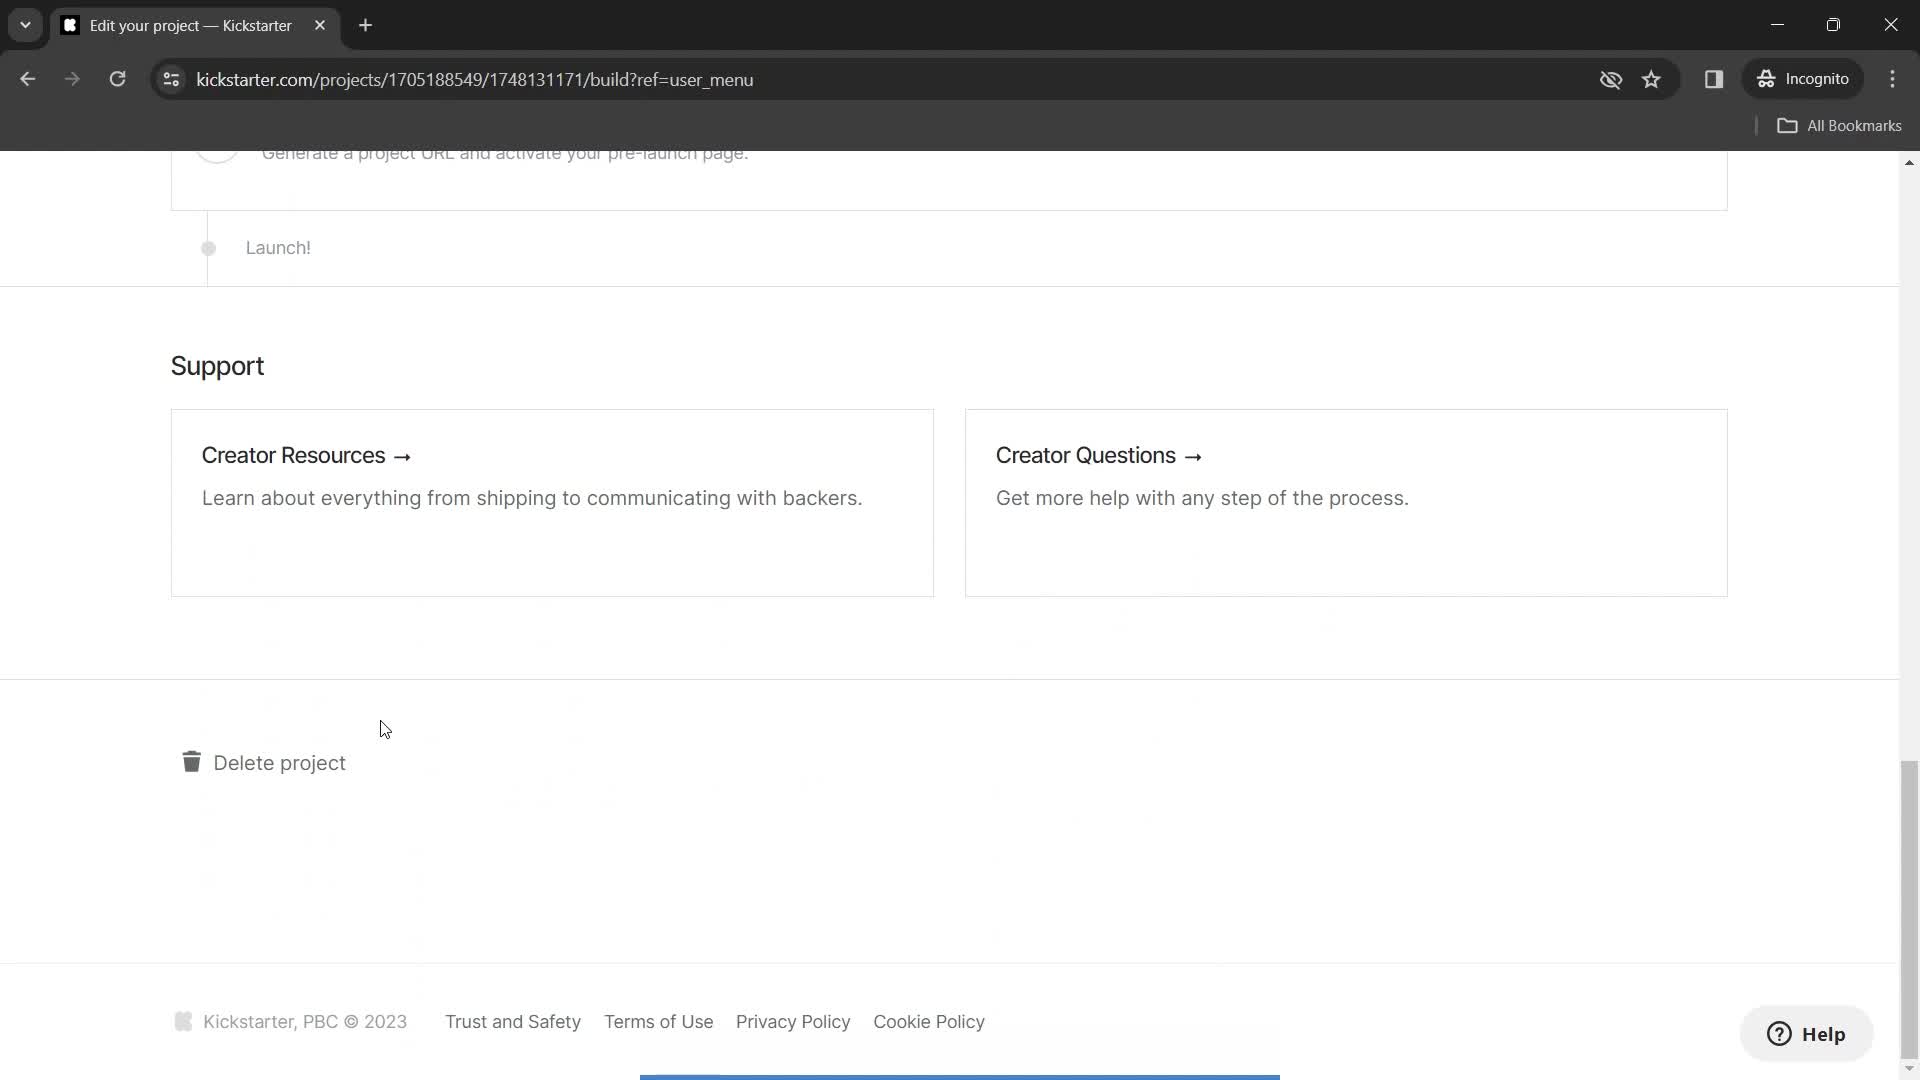Bookmark this tab with the star icon

1651,79
